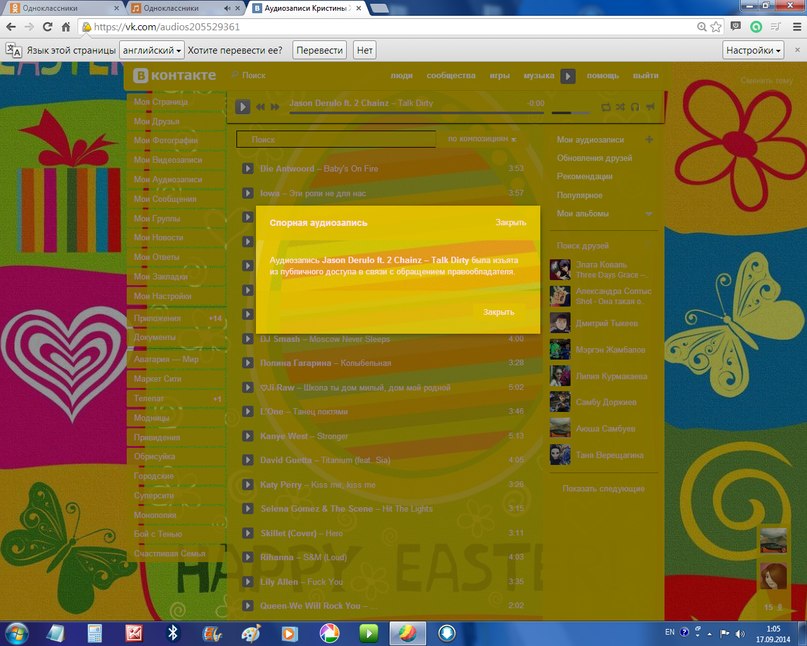The image size is (807, 646).
Task: Select the Аудиозаписи Кристины tab
Action: pos(307,8)
